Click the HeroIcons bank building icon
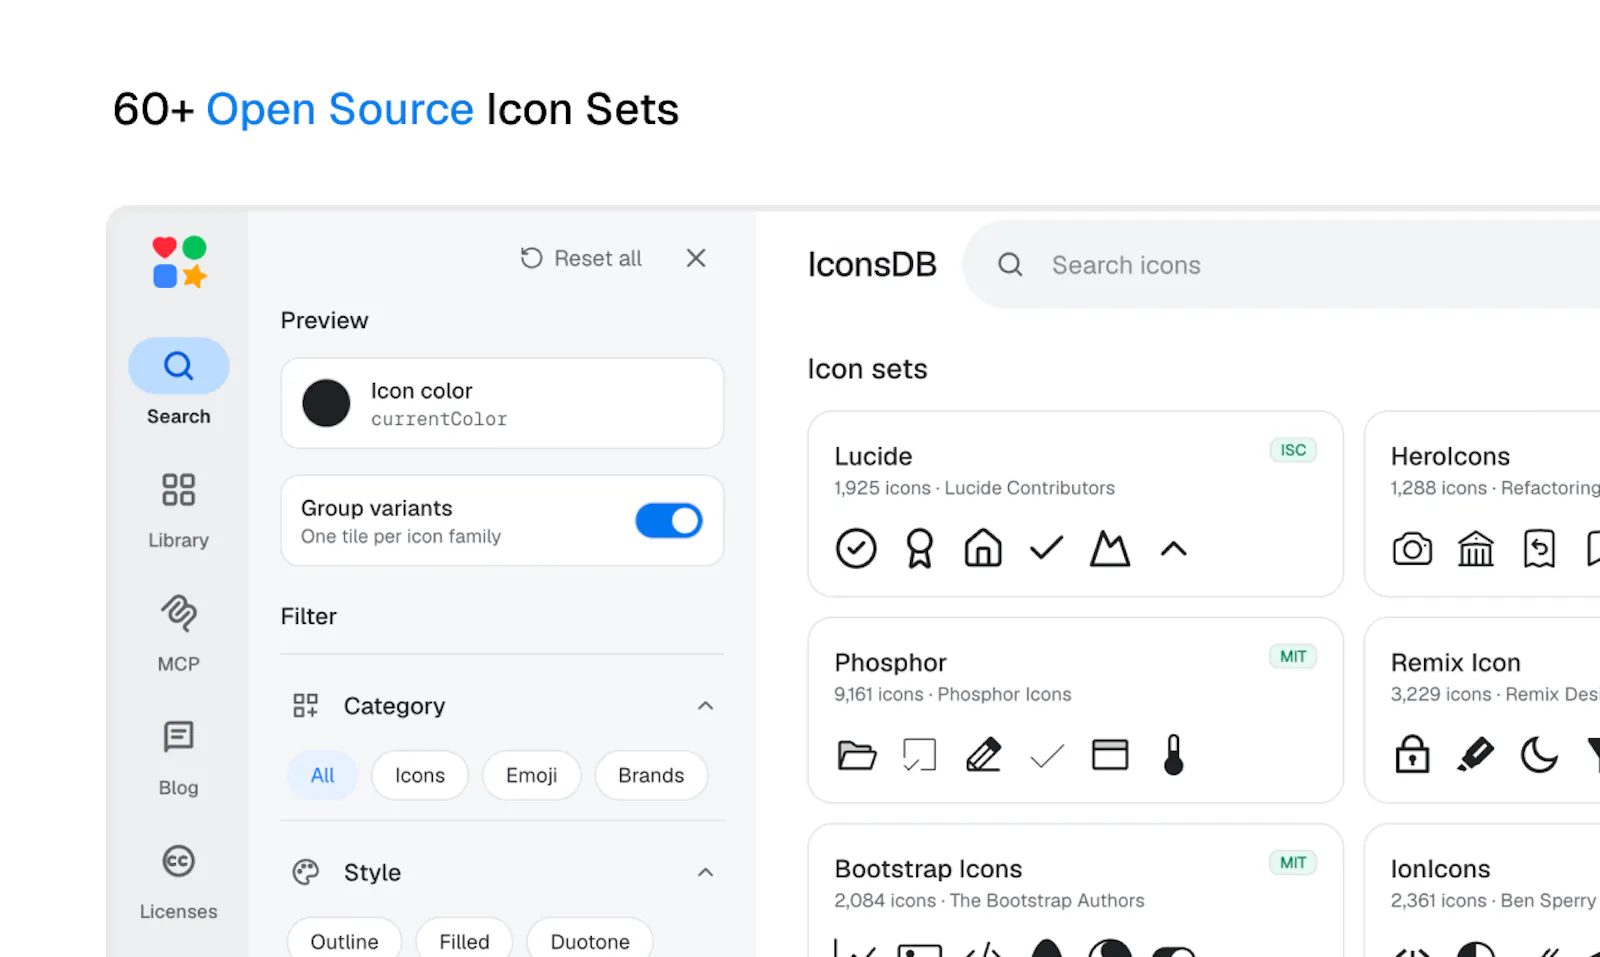The image size is (1600, 957). tap(1476, 548)
